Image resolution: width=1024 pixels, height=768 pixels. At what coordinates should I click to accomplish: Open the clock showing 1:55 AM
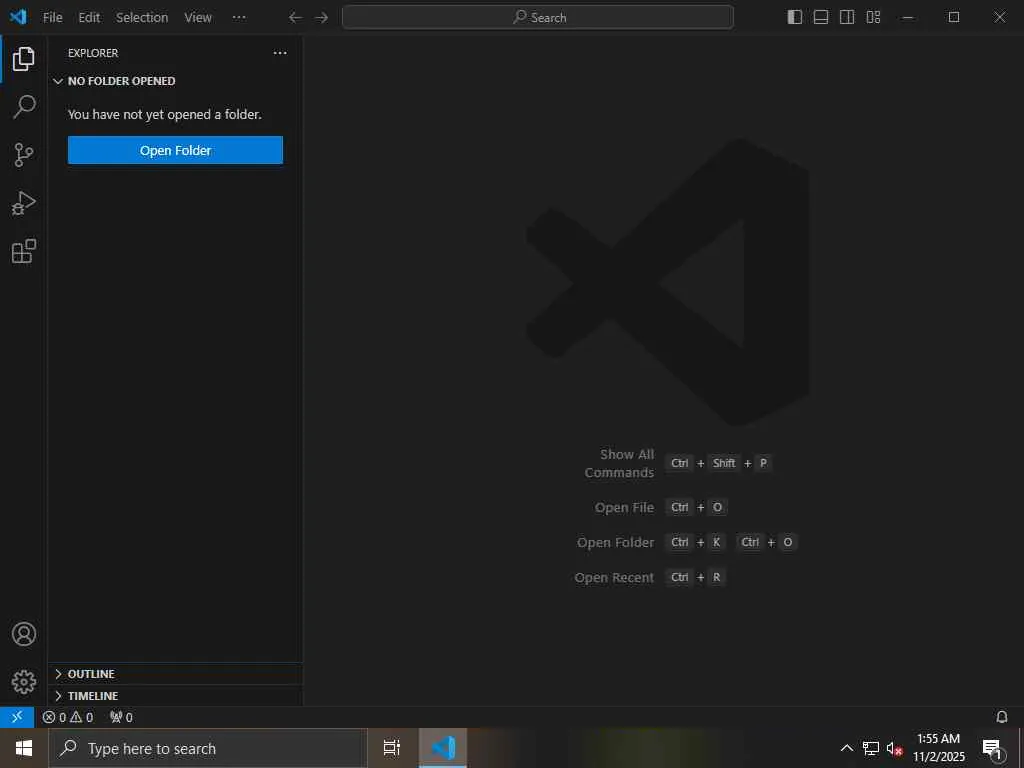click(x=938, y=748)
